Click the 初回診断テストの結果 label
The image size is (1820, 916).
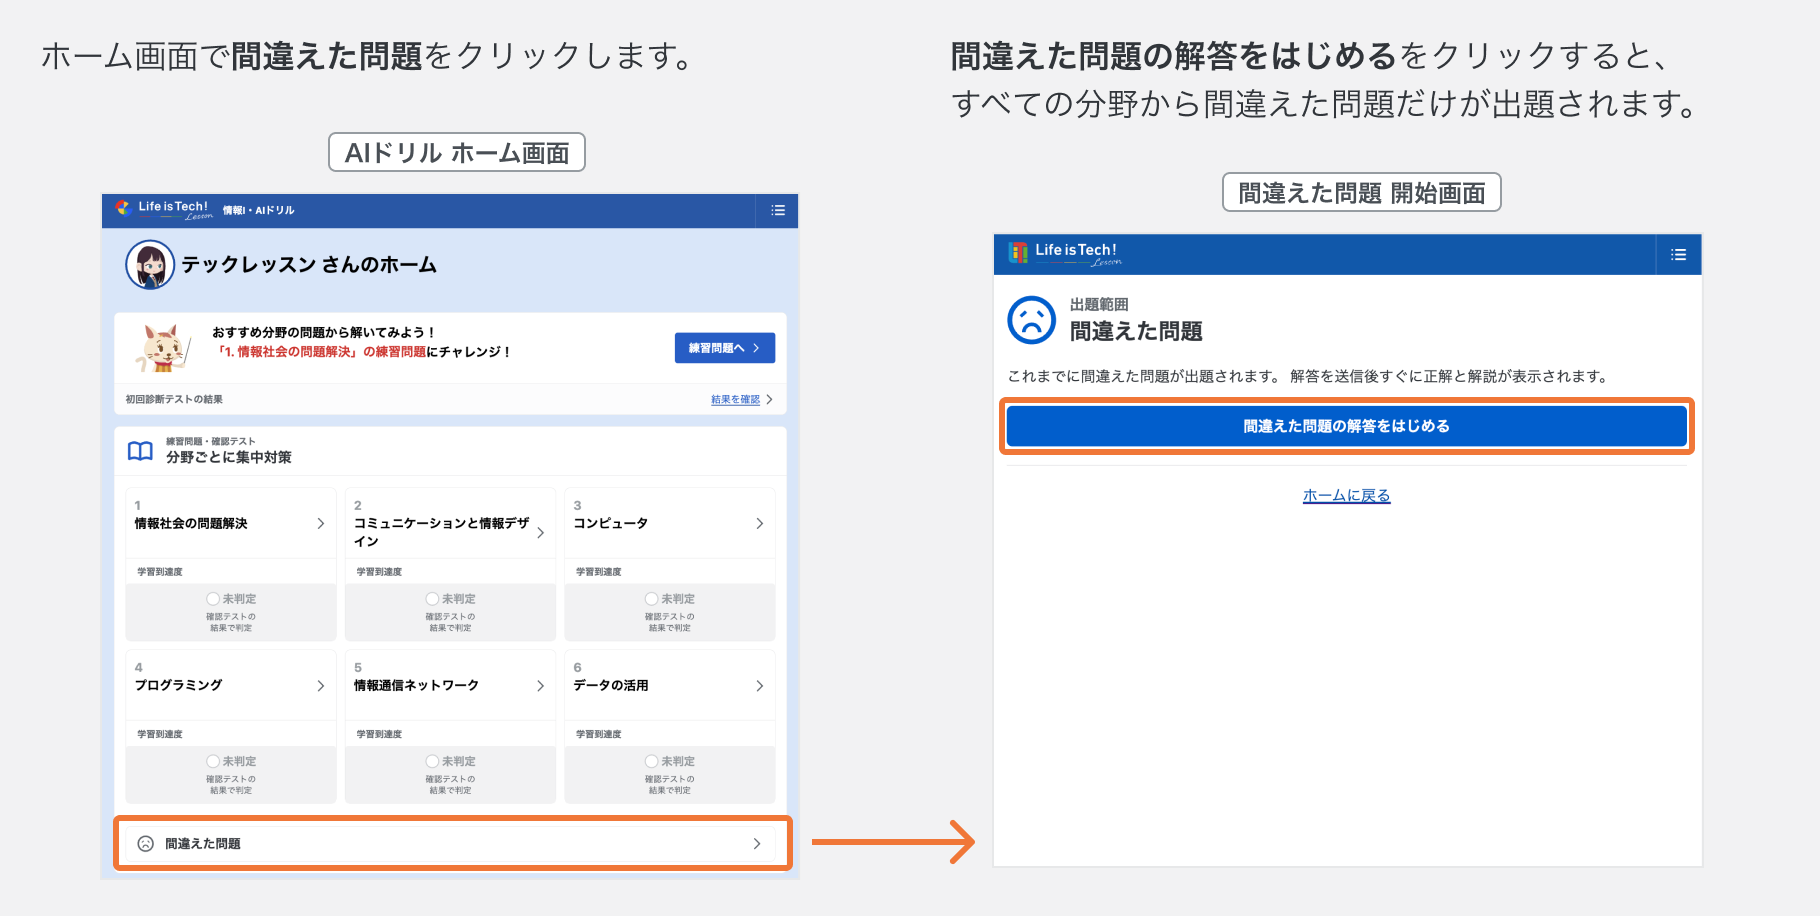[174, 400]
